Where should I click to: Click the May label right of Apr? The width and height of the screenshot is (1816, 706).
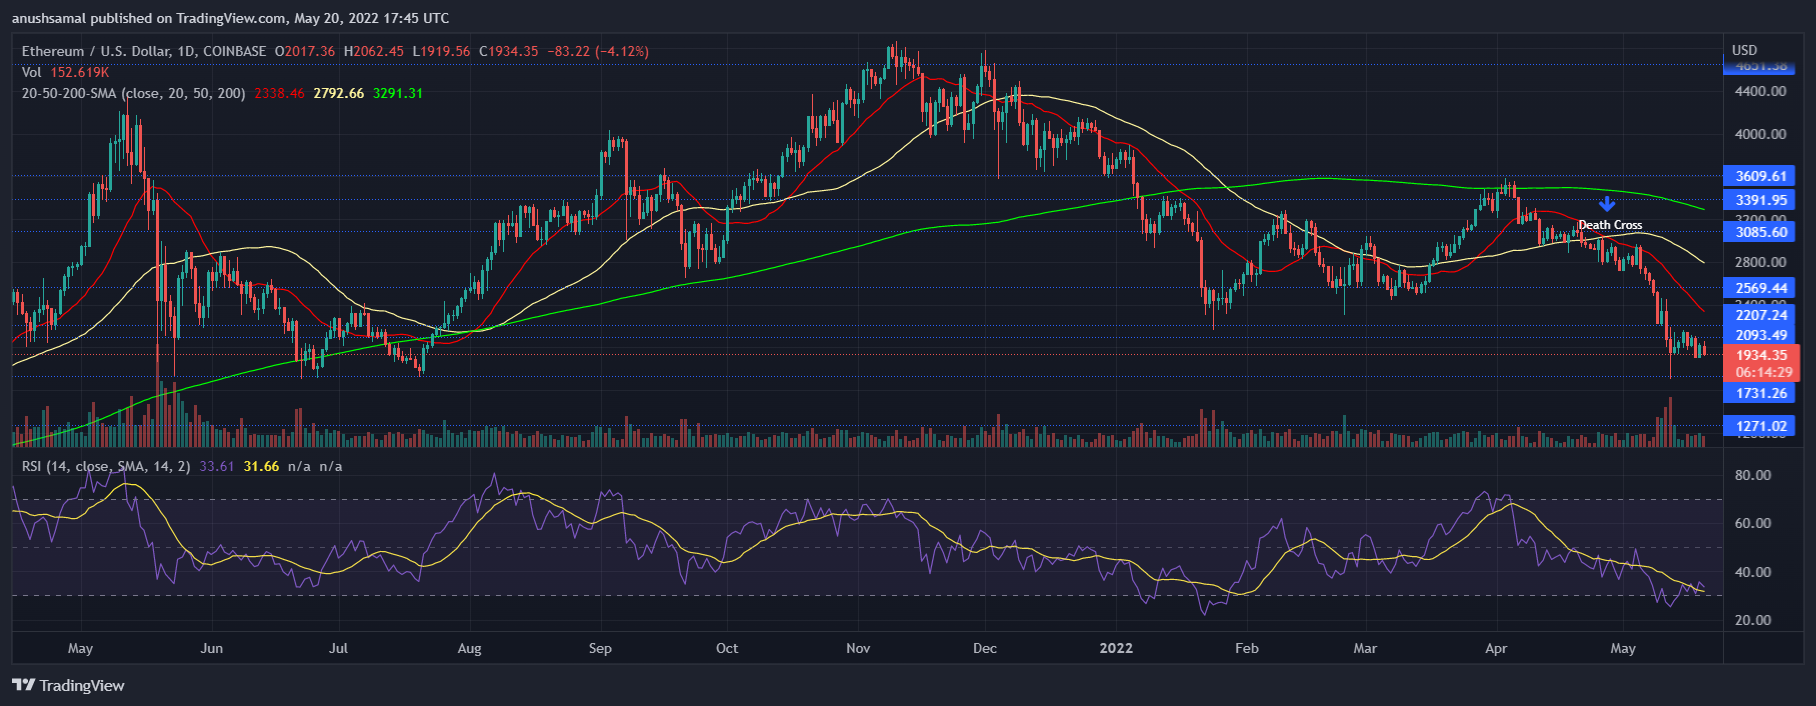tap(1623, 648)
